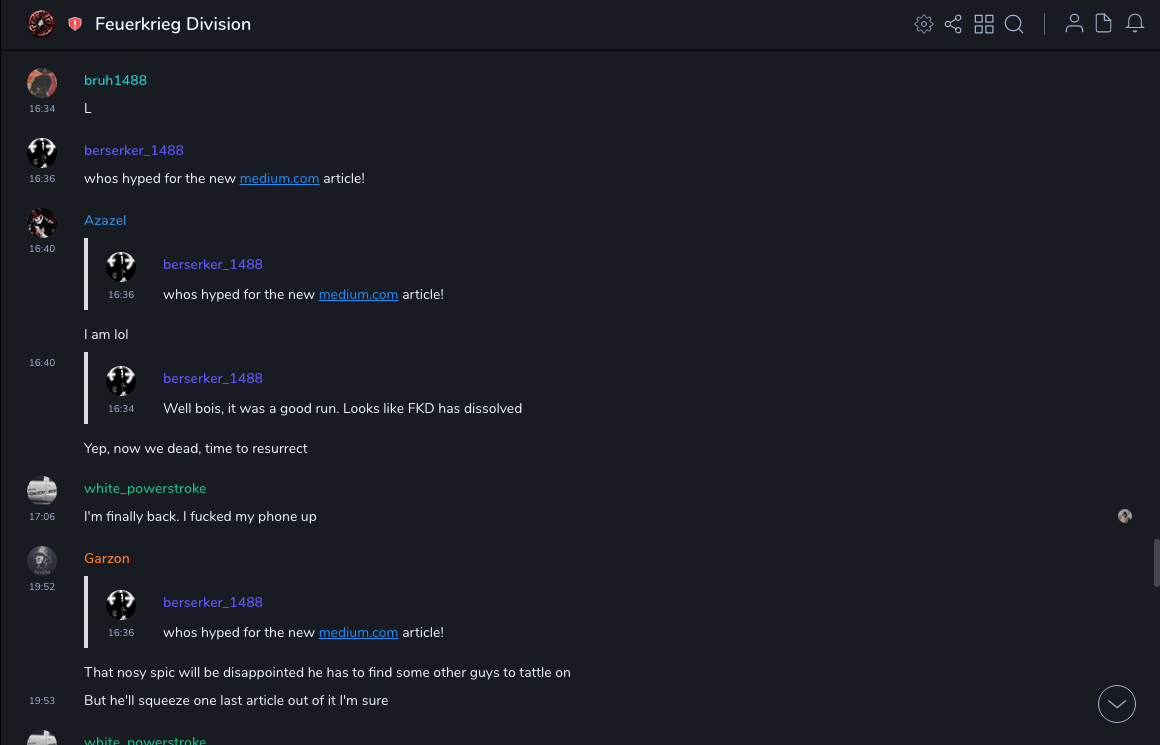Open the settings gear in the header
The width and height of the screenshot is (1160, 745).
[x=924, y=24]
